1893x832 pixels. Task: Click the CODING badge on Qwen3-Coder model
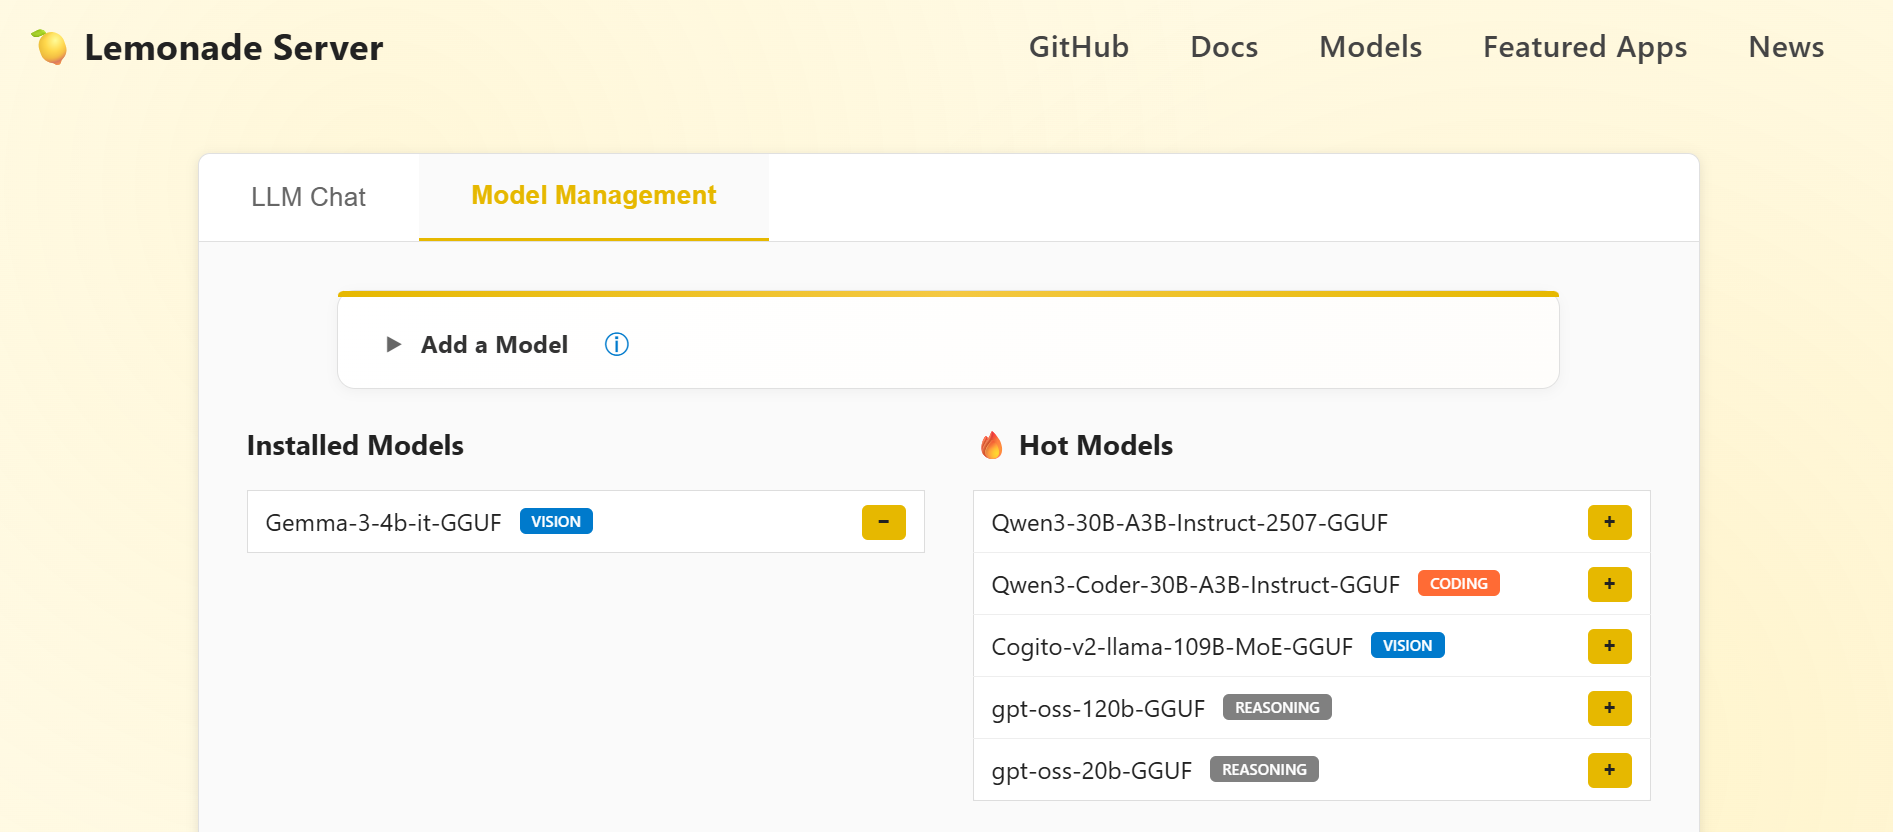coord(1458,583)
